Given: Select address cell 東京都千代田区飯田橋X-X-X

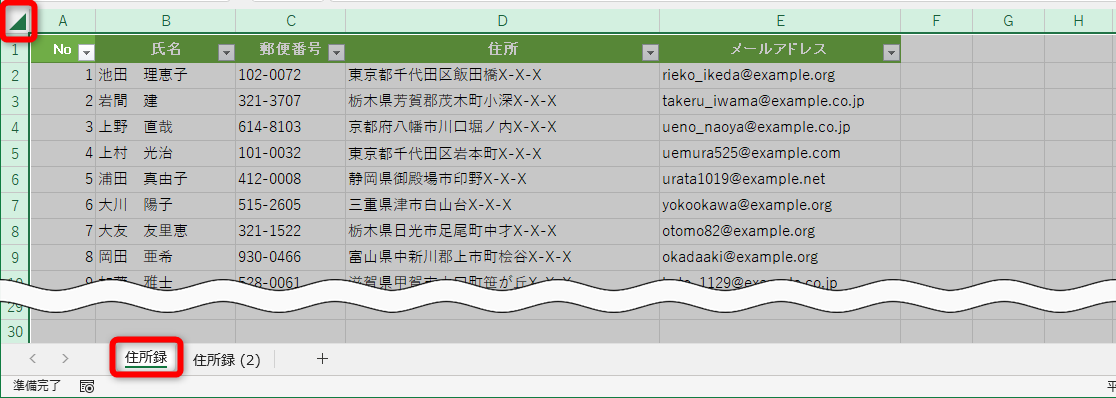Looking at the screenshot, I should click(x=502, y=75).
